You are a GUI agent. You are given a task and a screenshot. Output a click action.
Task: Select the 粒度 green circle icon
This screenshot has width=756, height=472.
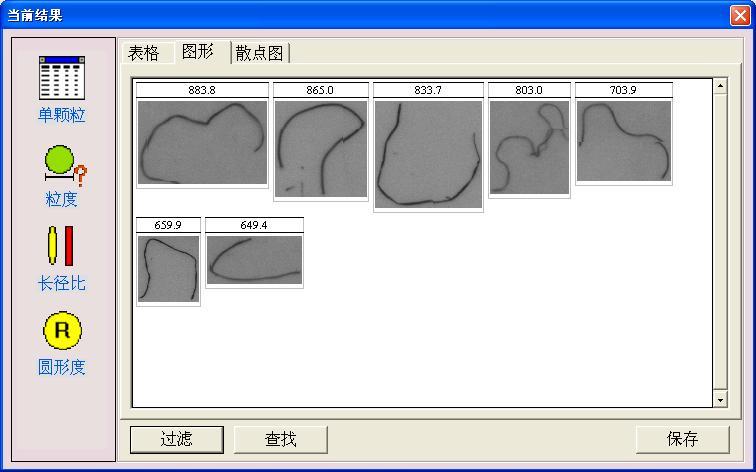66,166
